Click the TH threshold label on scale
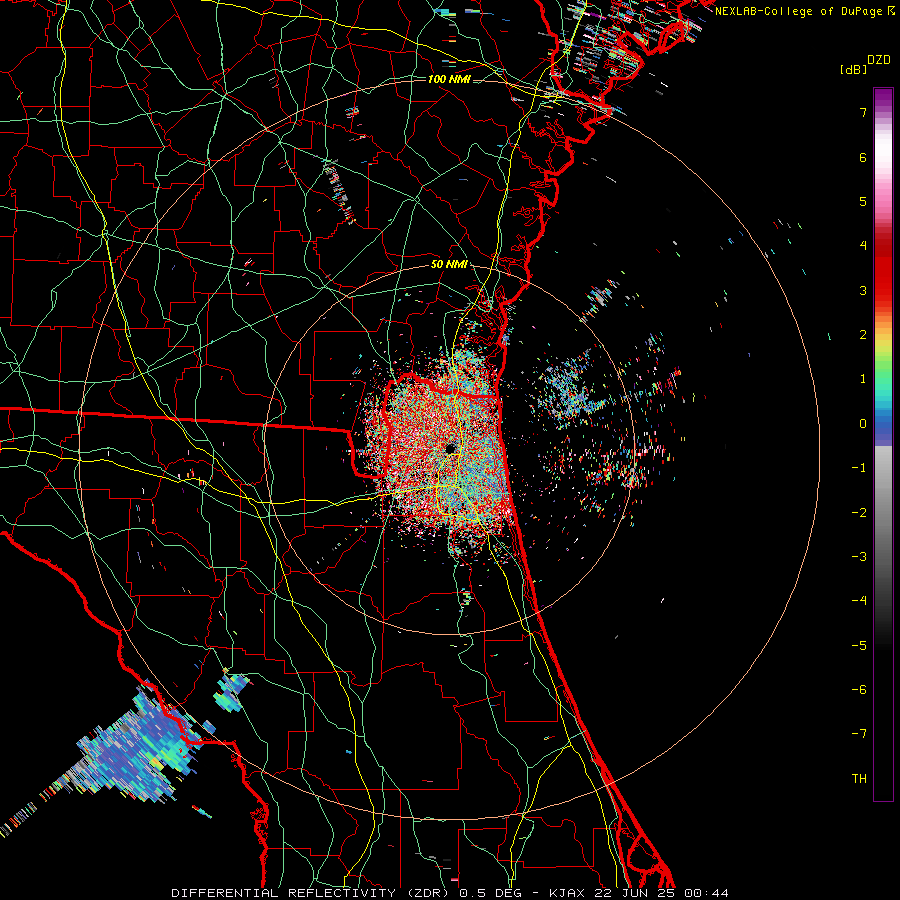This screenshot has height=900, width=900. 859,779
